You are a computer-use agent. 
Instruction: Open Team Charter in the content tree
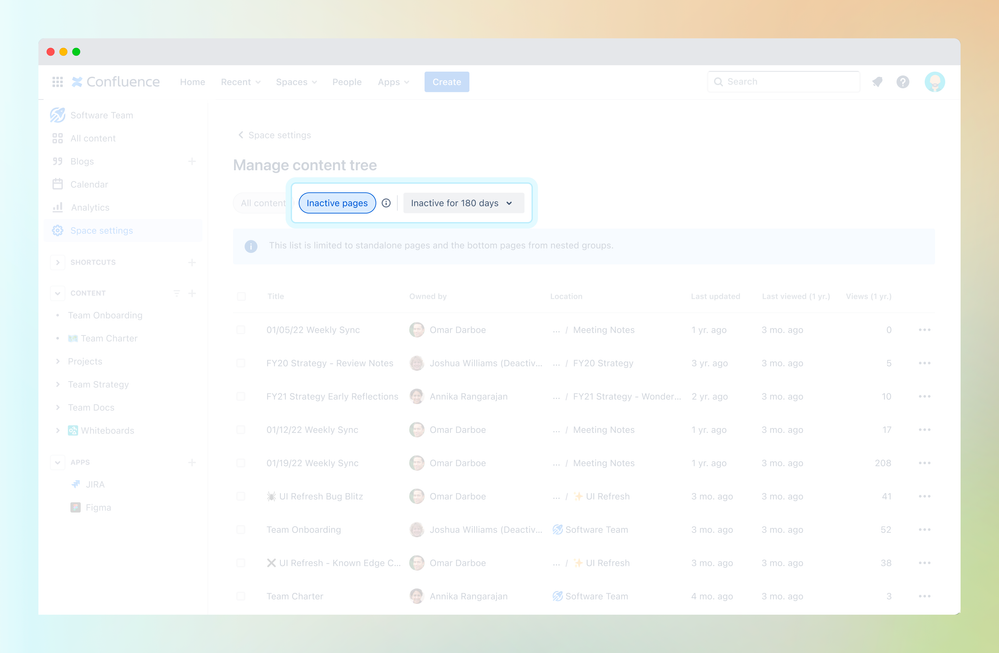pyautogui.click(x=109, y=338)
